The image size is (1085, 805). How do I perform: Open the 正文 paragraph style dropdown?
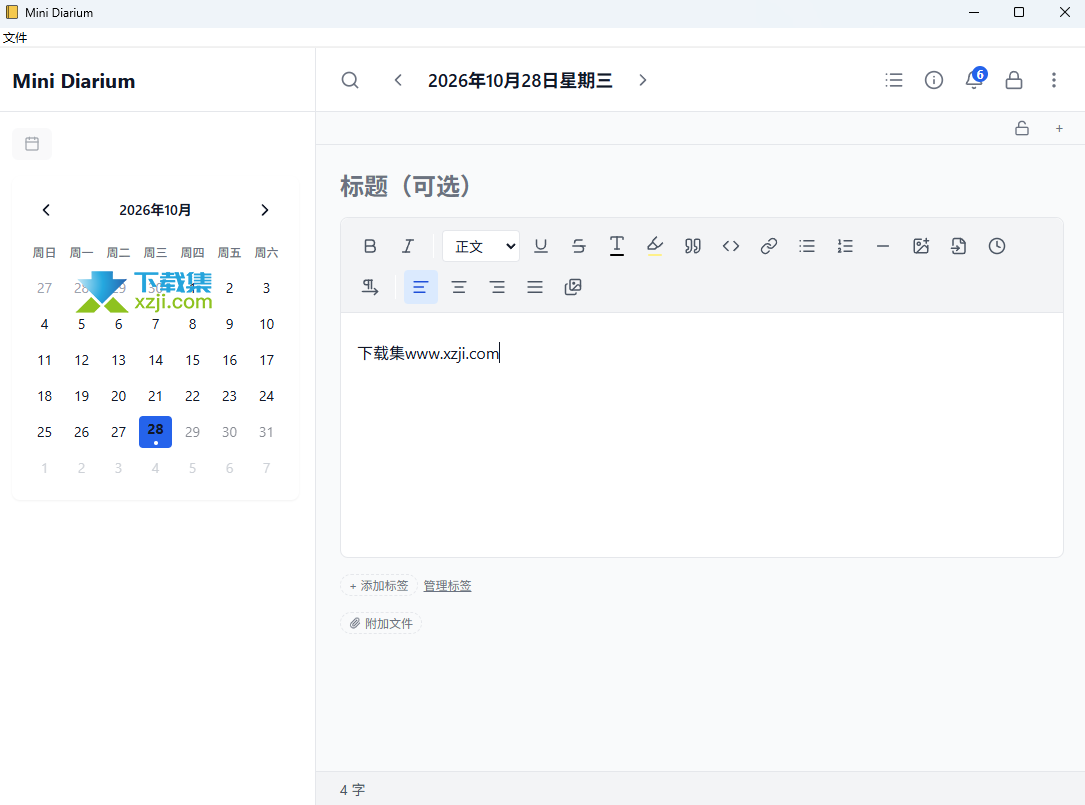point(481,246)
